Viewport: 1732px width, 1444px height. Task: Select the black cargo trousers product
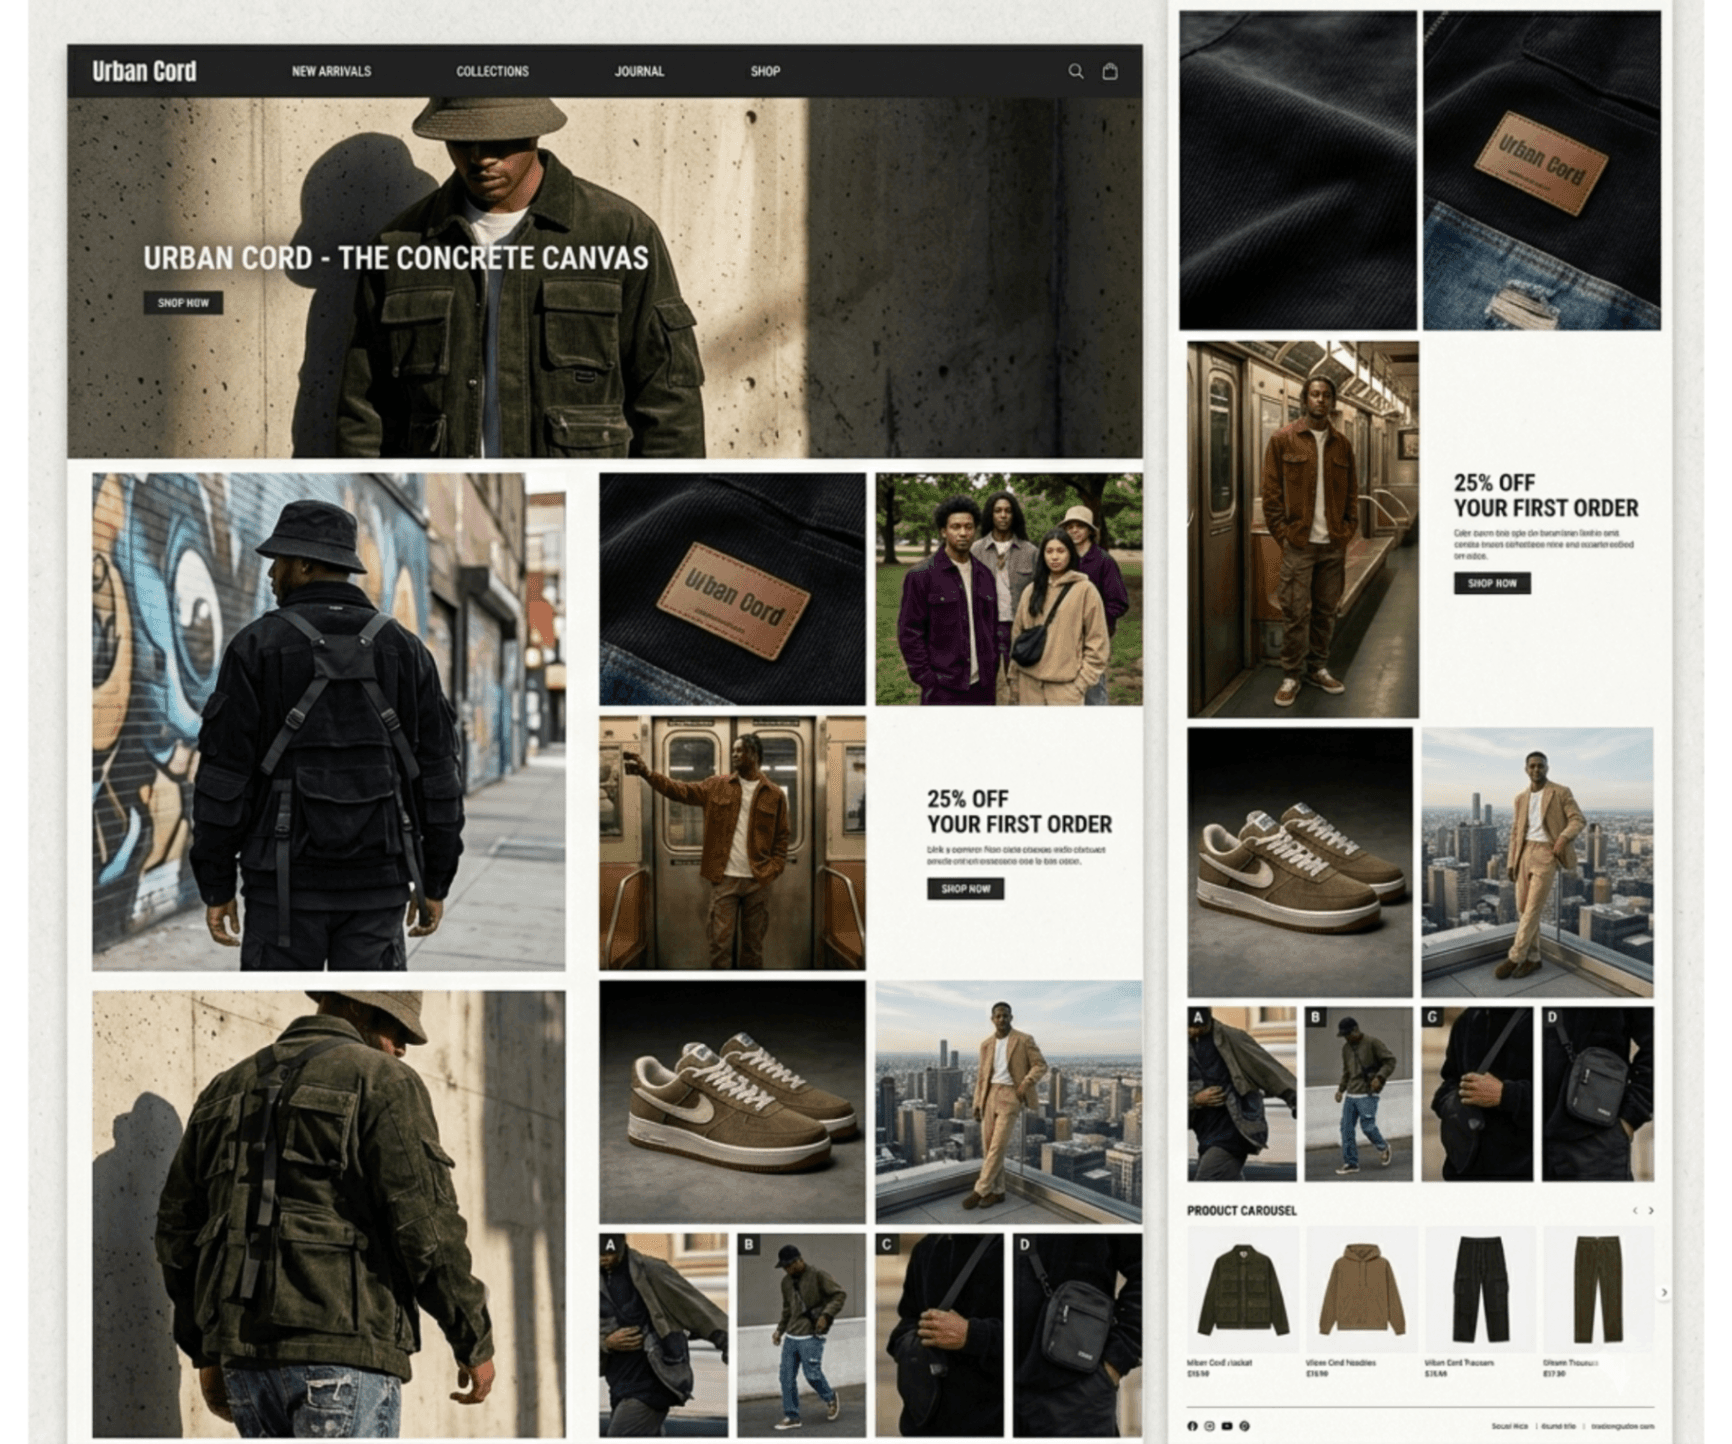(x=1480, y=1290)
